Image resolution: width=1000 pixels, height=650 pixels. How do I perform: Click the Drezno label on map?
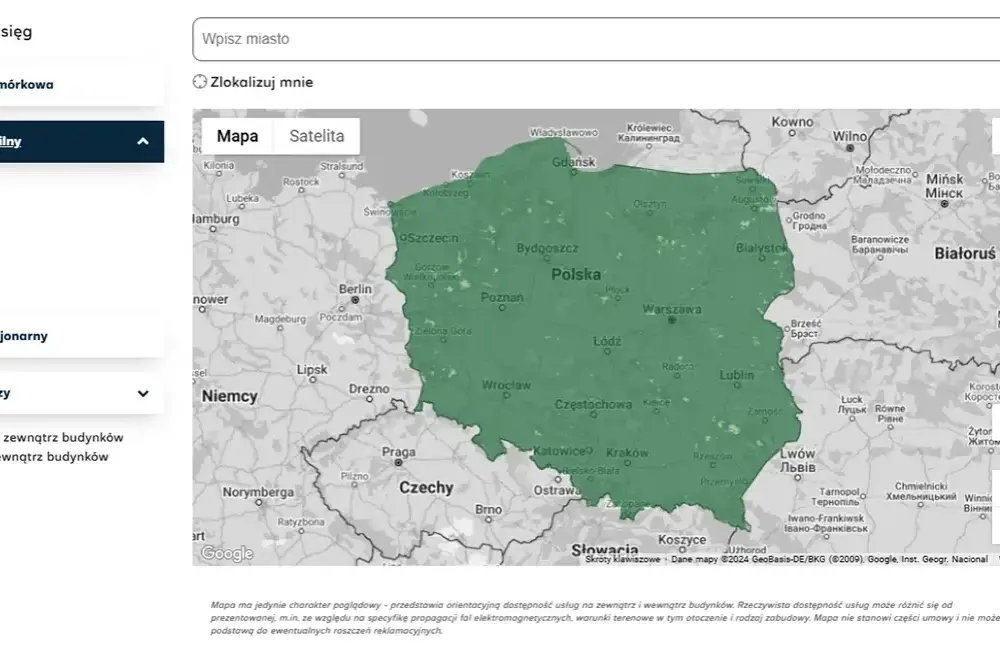tap(369, 388)
